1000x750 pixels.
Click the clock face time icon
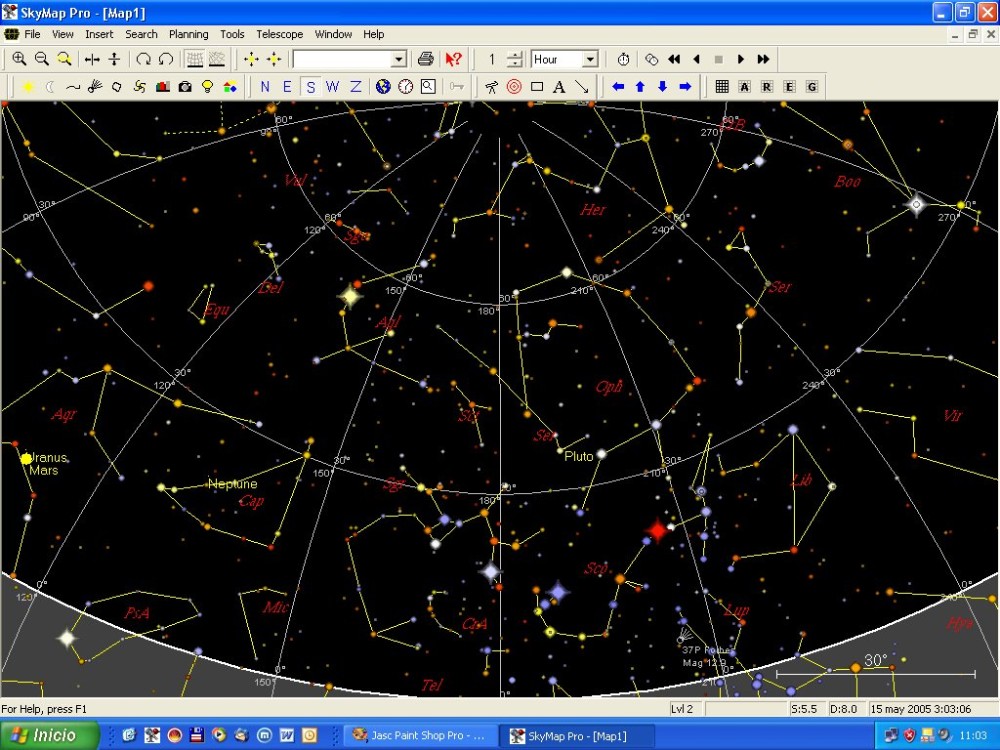406,87
